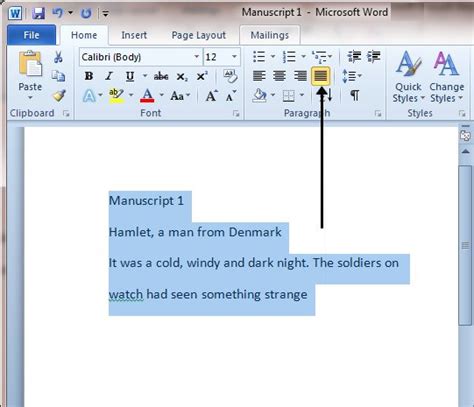The image size is (474, 407).
Task: Apply shading with the paint bucket
Action: tap(259, 96)
